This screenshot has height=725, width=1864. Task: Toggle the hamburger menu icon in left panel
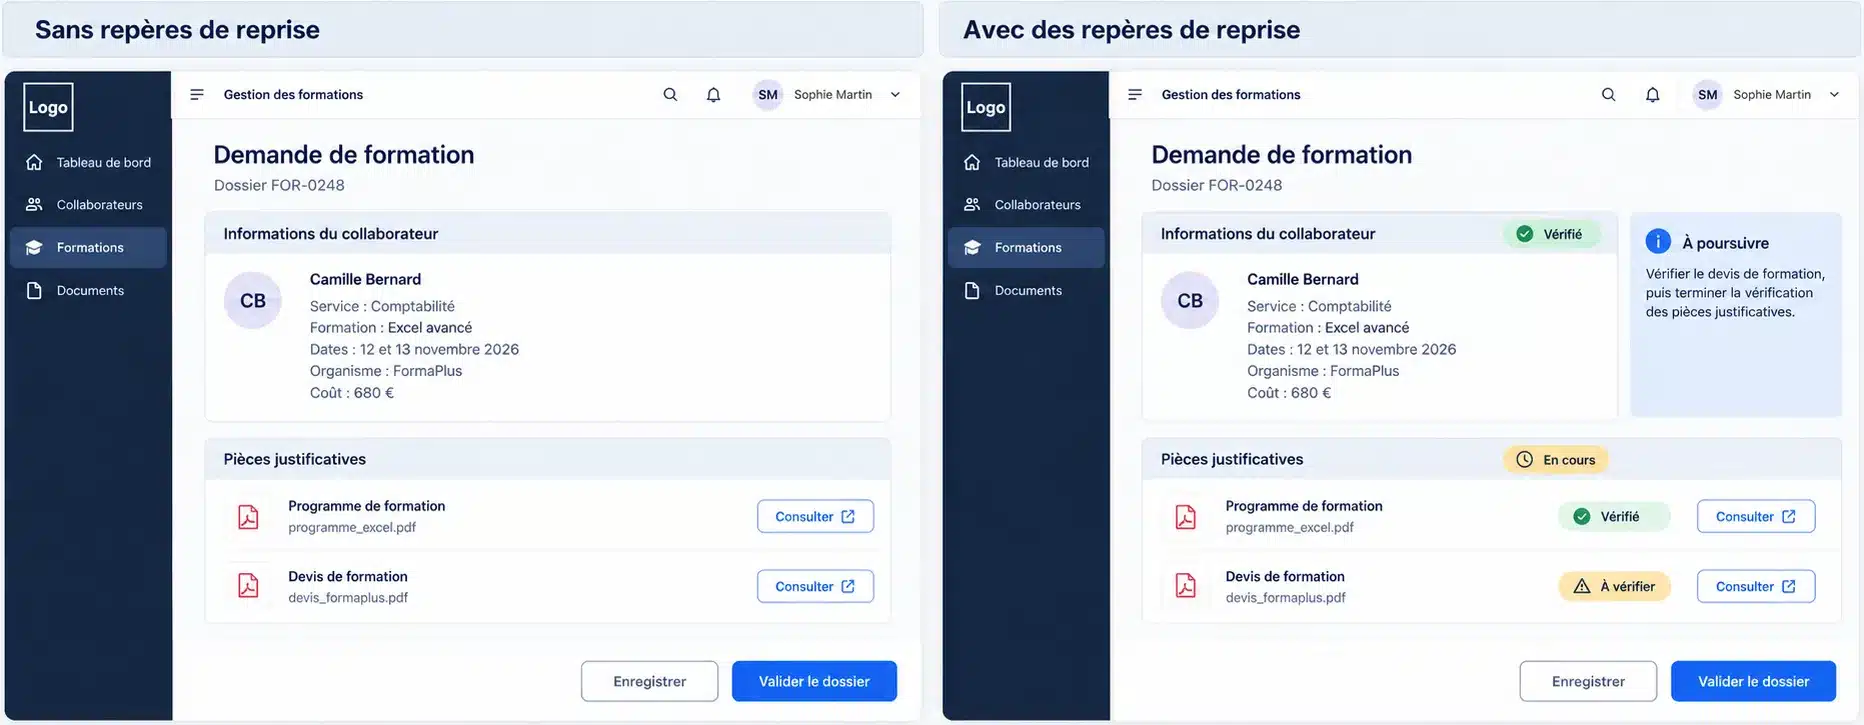pyautogui.click(x=197, y=94)
